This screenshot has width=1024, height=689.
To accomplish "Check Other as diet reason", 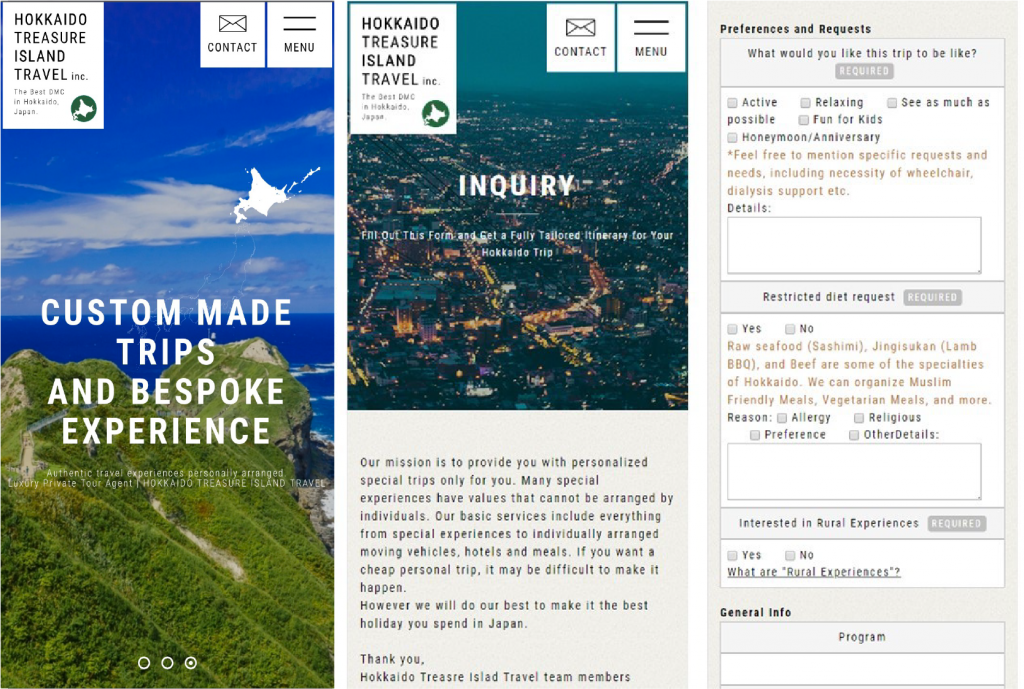I will pyautogui.click(x=854, y=435).
